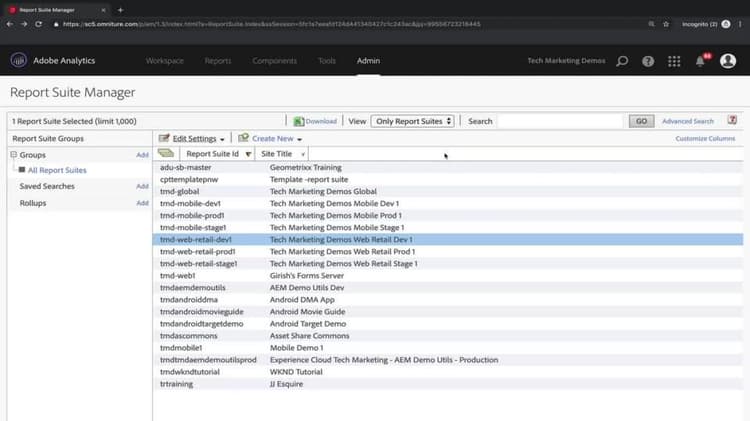This screenshot has width=750, height=421.
Task: Open the Workspace menu item
Action: [x=165, y=61]
